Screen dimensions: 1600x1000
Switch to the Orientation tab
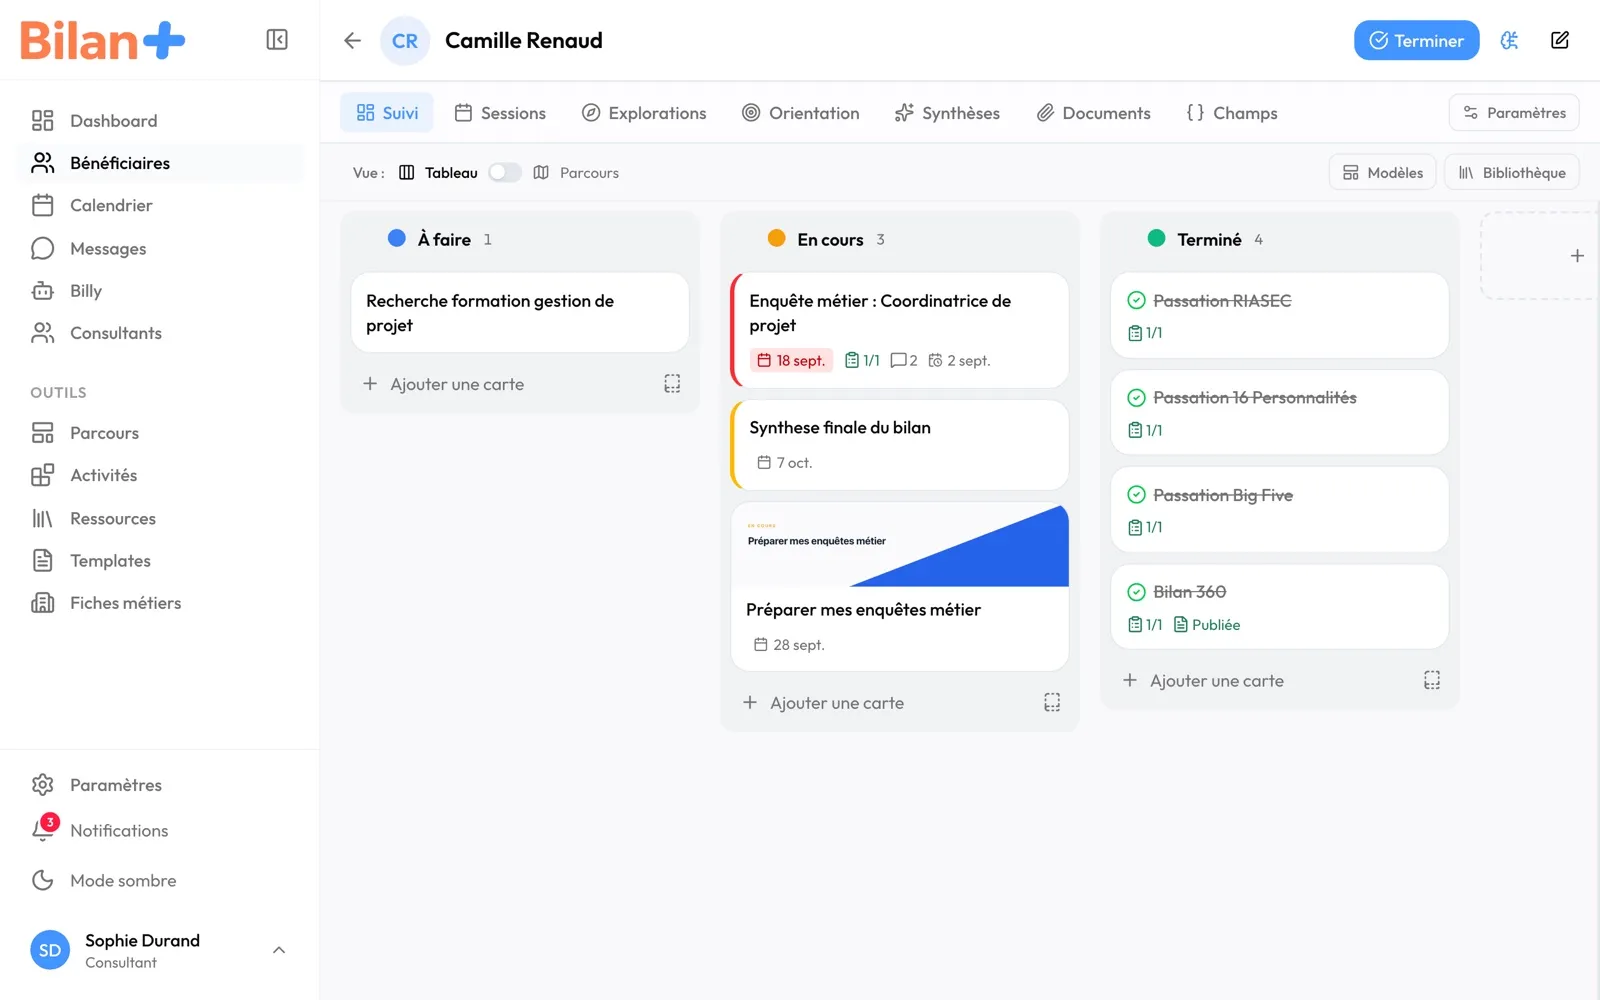pos(801,113)
